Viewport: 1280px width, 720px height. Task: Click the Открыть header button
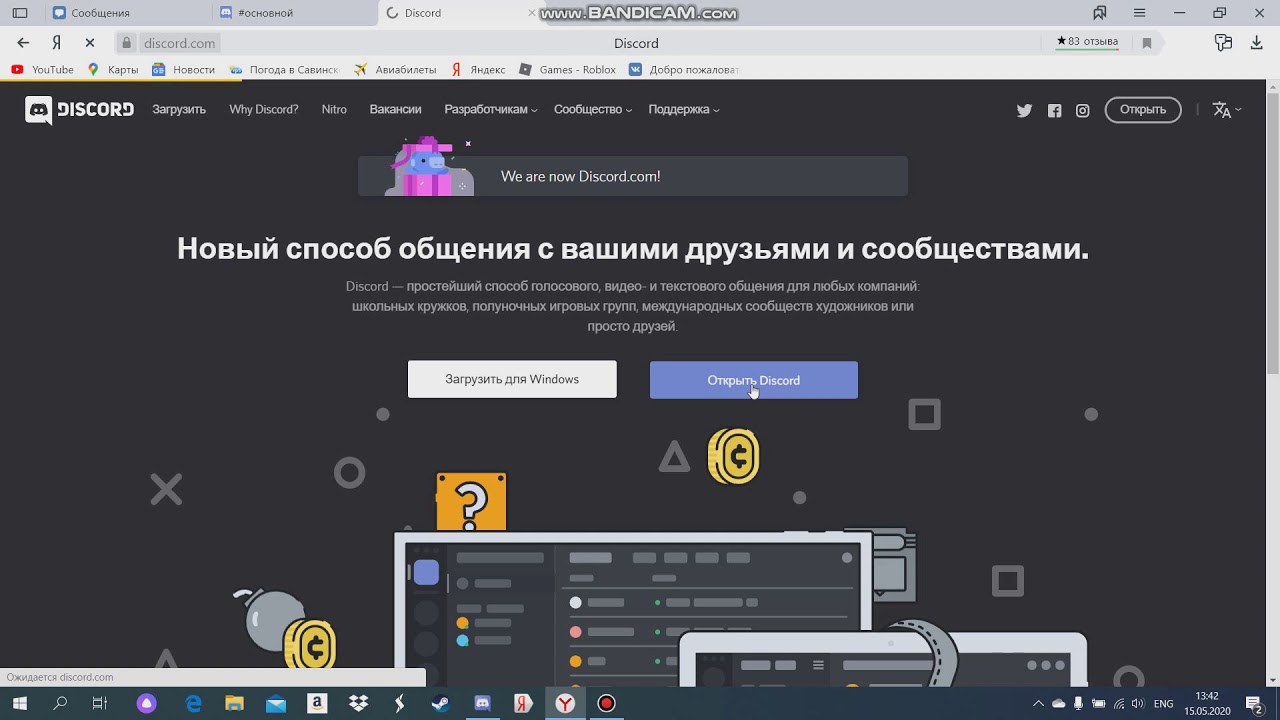[1143, 110]
